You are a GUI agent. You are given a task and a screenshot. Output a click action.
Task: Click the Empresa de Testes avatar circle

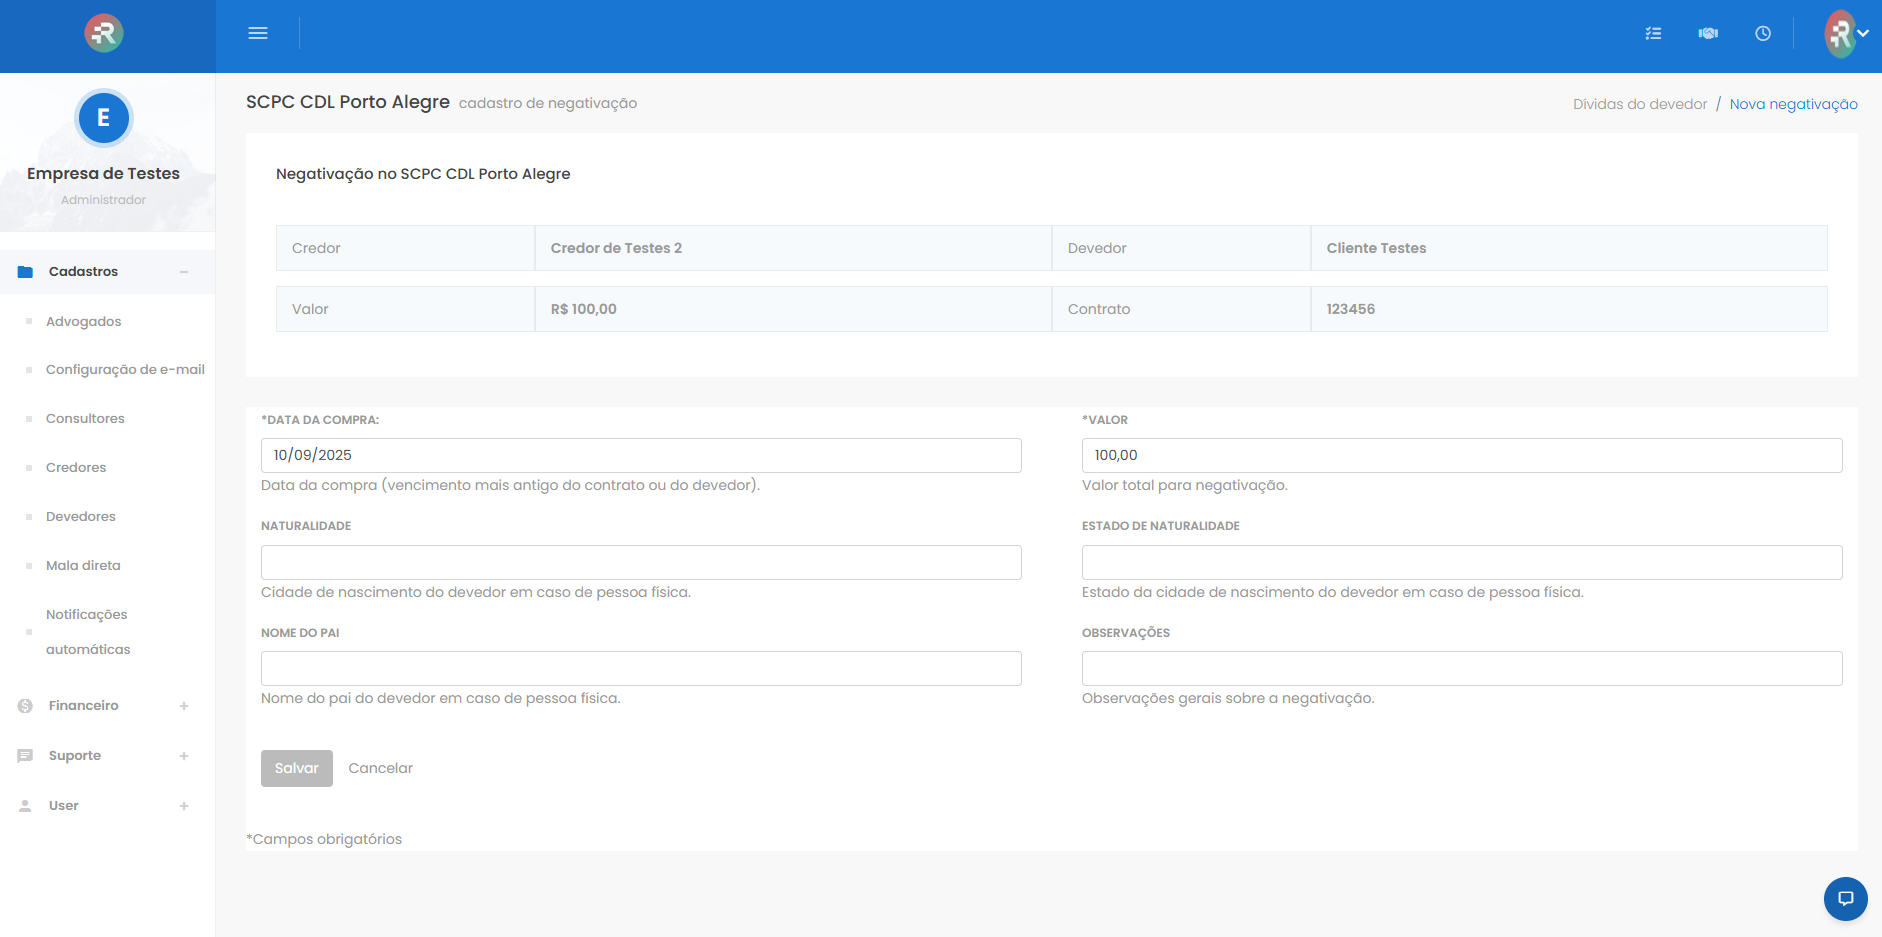coord(103,118)
